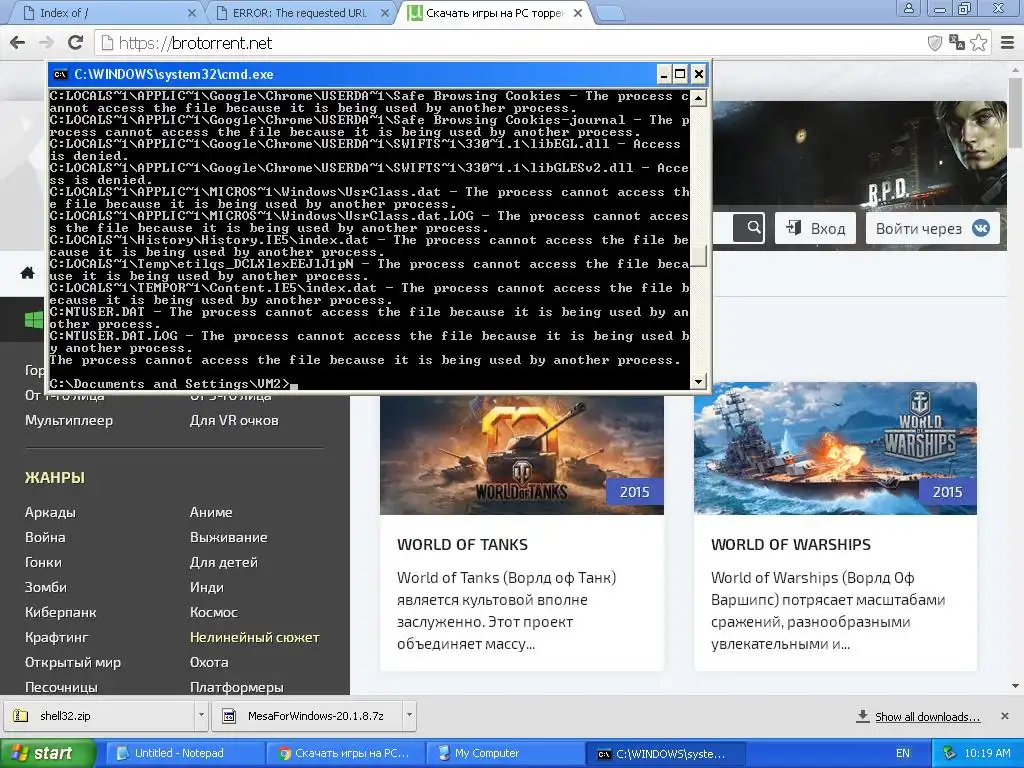This screenshot has height=768, width=1024.
Task: Open the World of Tanks thumbnail image
Action: pos(522,453)
